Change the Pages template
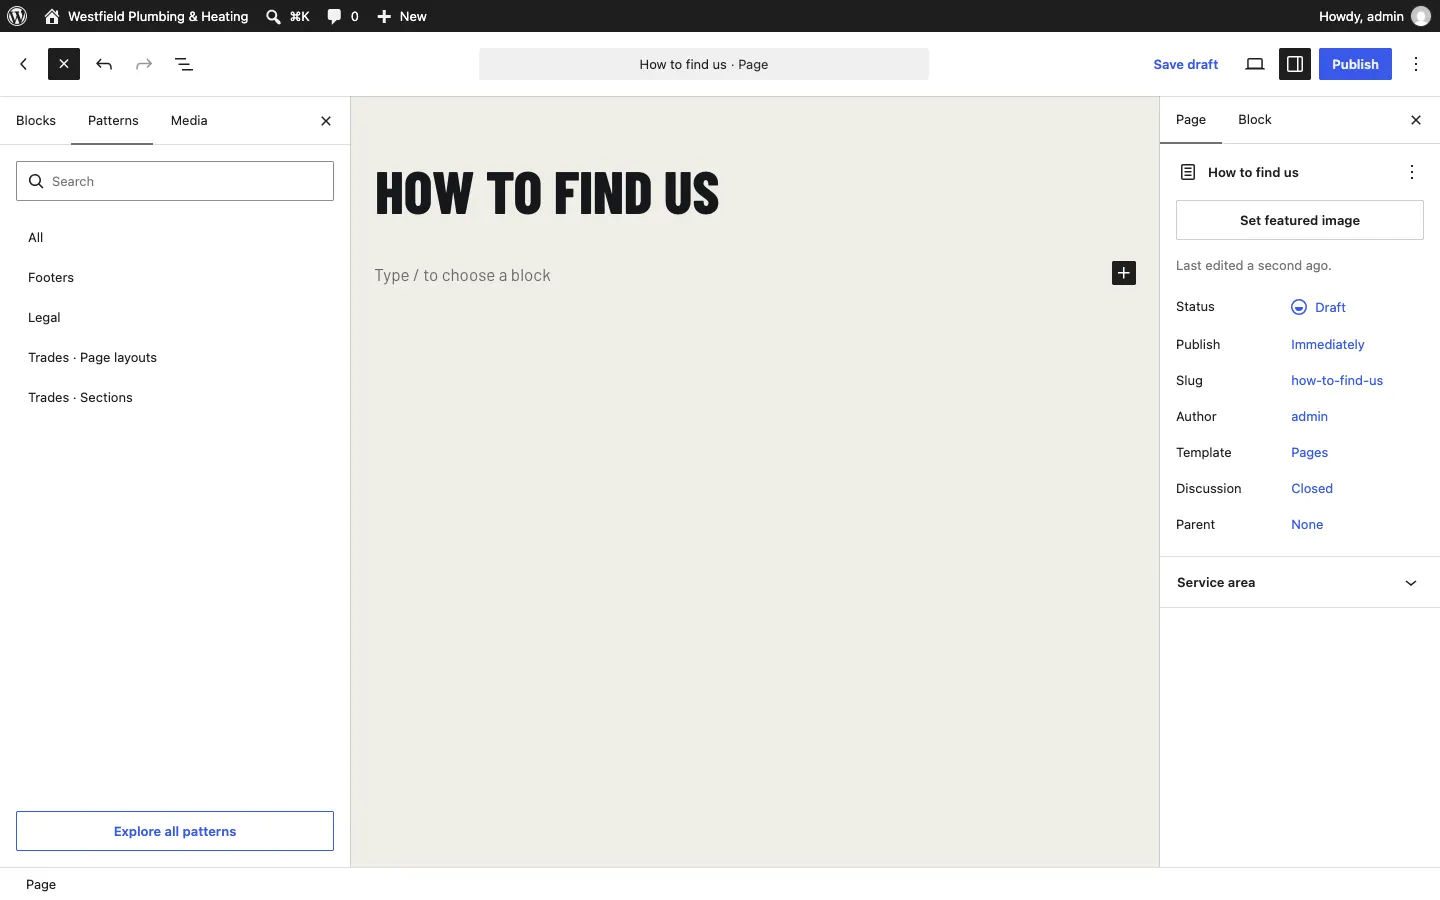Viewport: 1440px width, 900px height. click(x=1310, y=453)
